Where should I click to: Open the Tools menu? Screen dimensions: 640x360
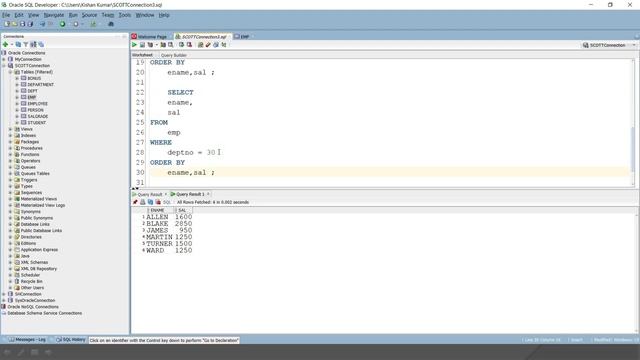[124, 15]
